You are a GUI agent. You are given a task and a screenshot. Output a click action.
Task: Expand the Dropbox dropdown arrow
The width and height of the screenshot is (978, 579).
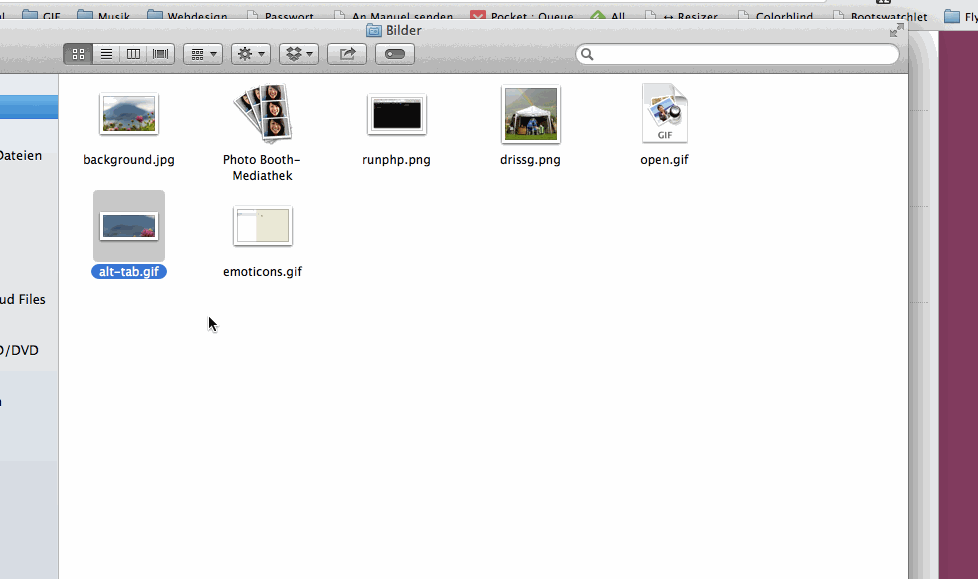[x=307, y=54]
